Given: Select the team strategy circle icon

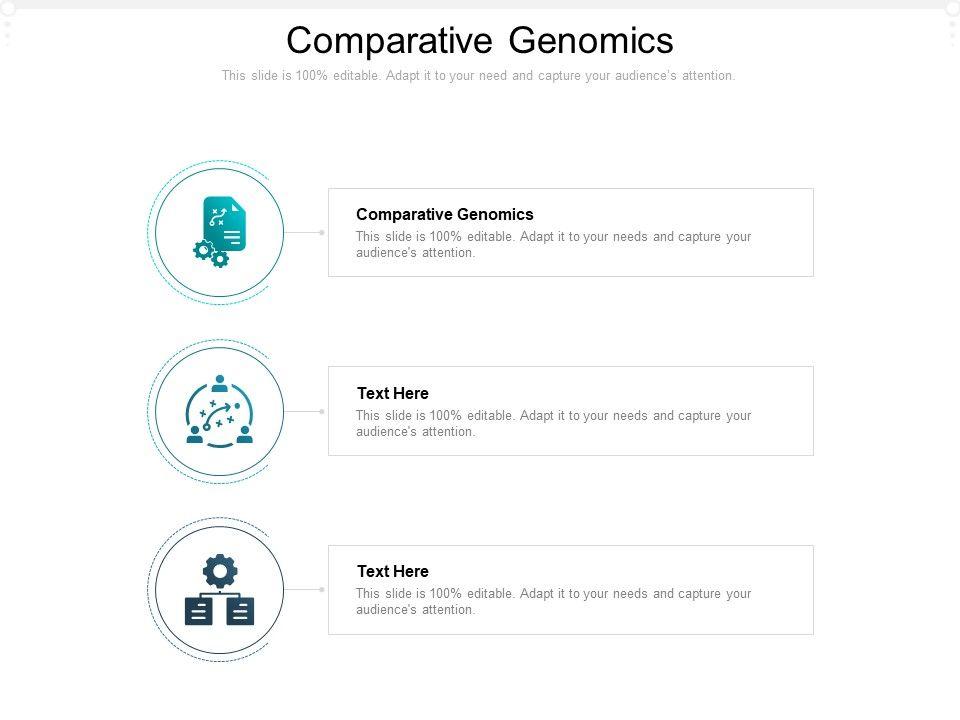Looking at the screenshot, I should 220,410.
